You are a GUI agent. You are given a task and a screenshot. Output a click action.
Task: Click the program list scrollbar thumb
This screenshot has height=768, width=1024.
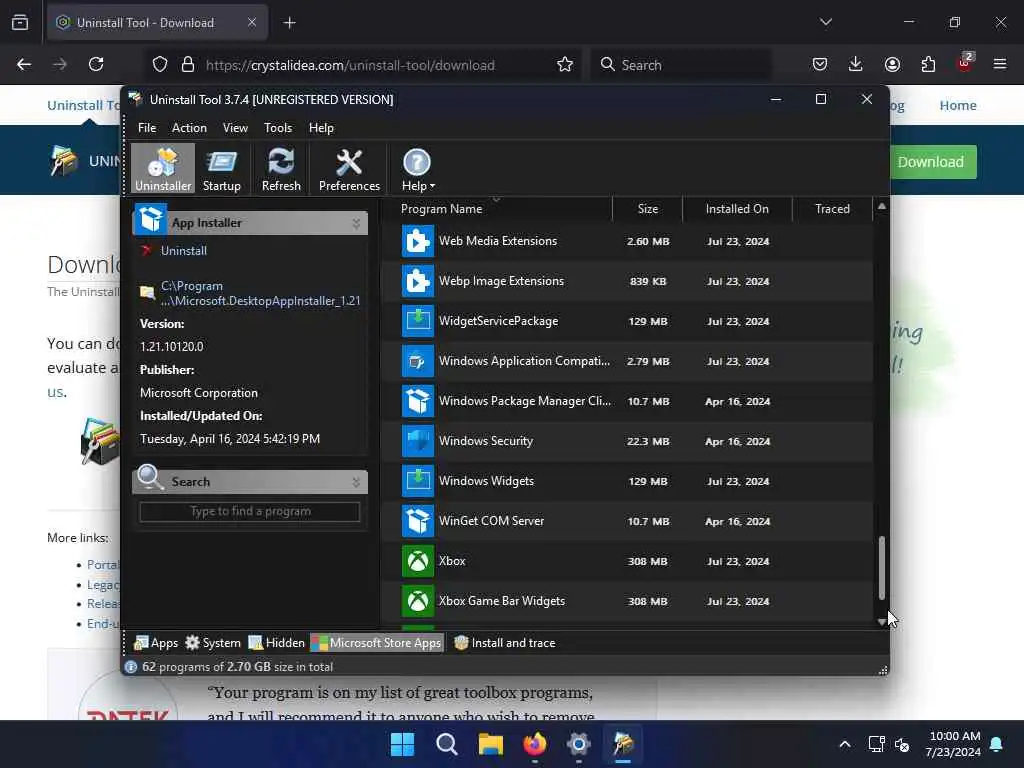pyautogui.click(x=882, y=568)
